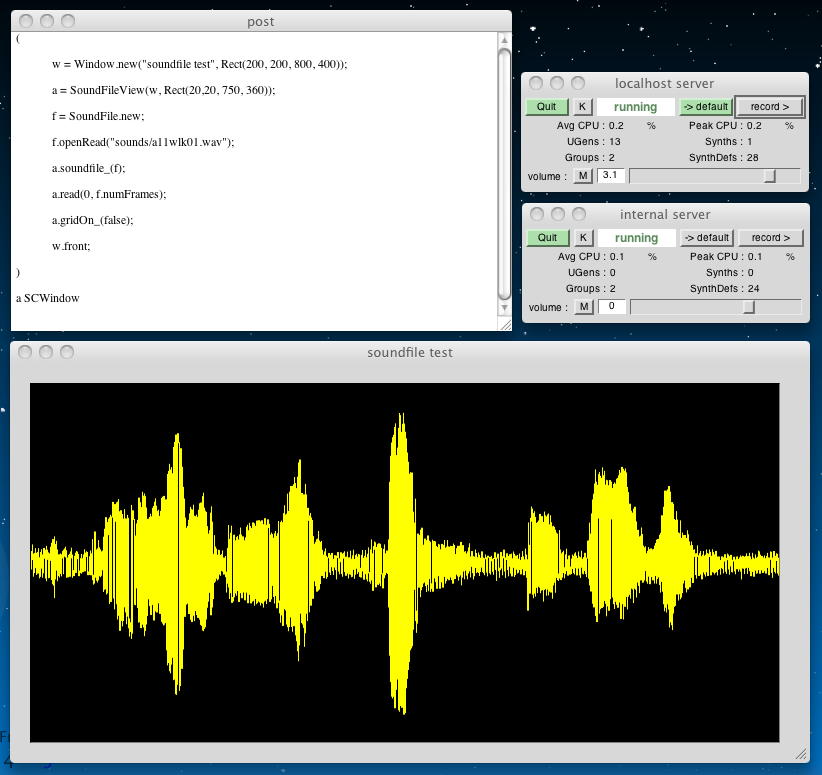The width and height of the screenshot is (822, 775).
Task: Set internal server as default
Action: [x=707, y=238]
